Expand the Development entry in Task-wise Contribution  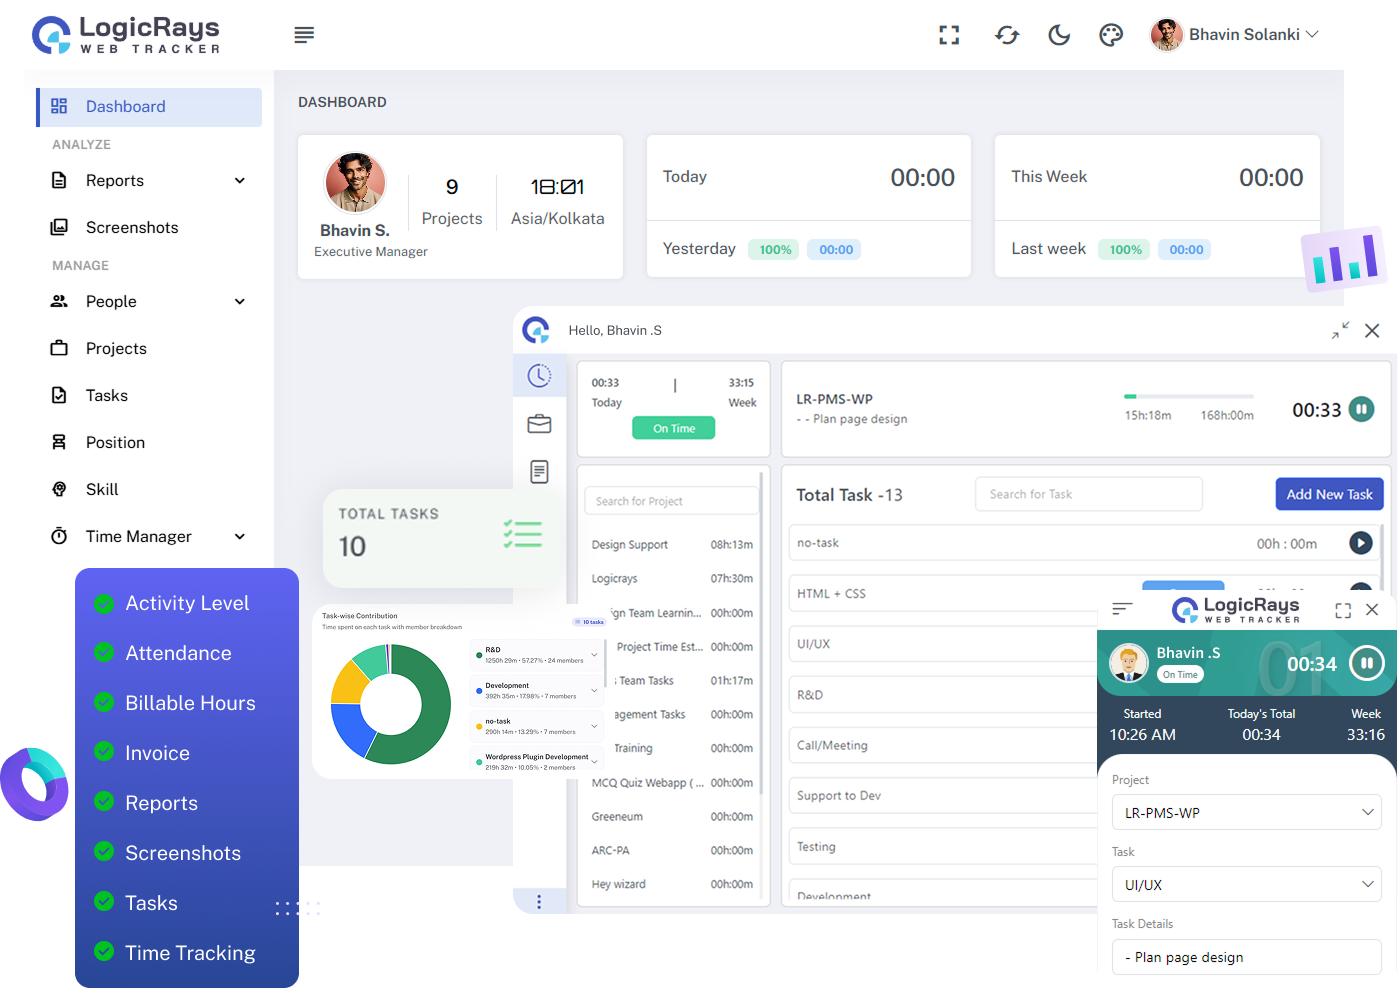tap(594, 690)
